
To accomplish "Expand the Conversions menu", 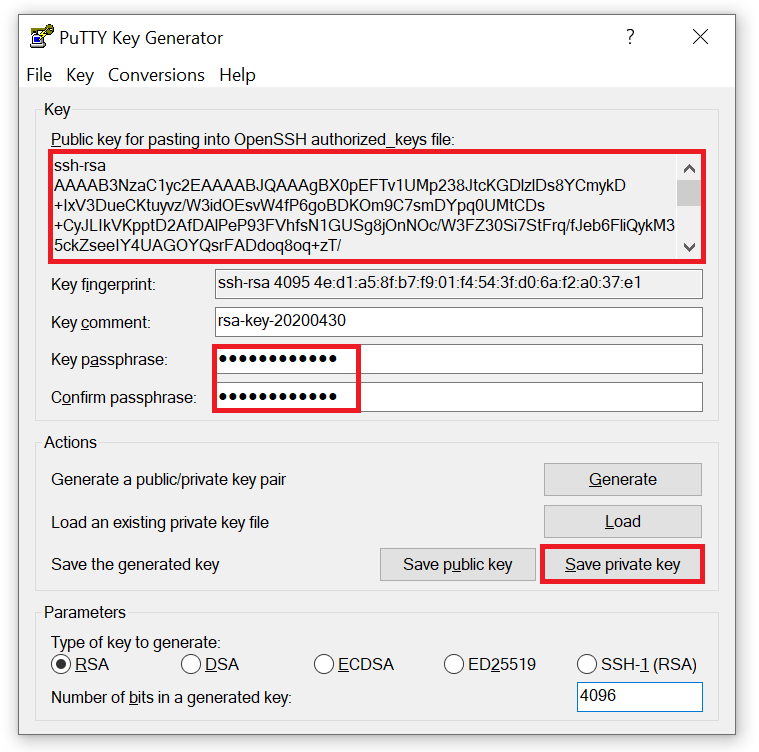I will click(x=156, y=75).
